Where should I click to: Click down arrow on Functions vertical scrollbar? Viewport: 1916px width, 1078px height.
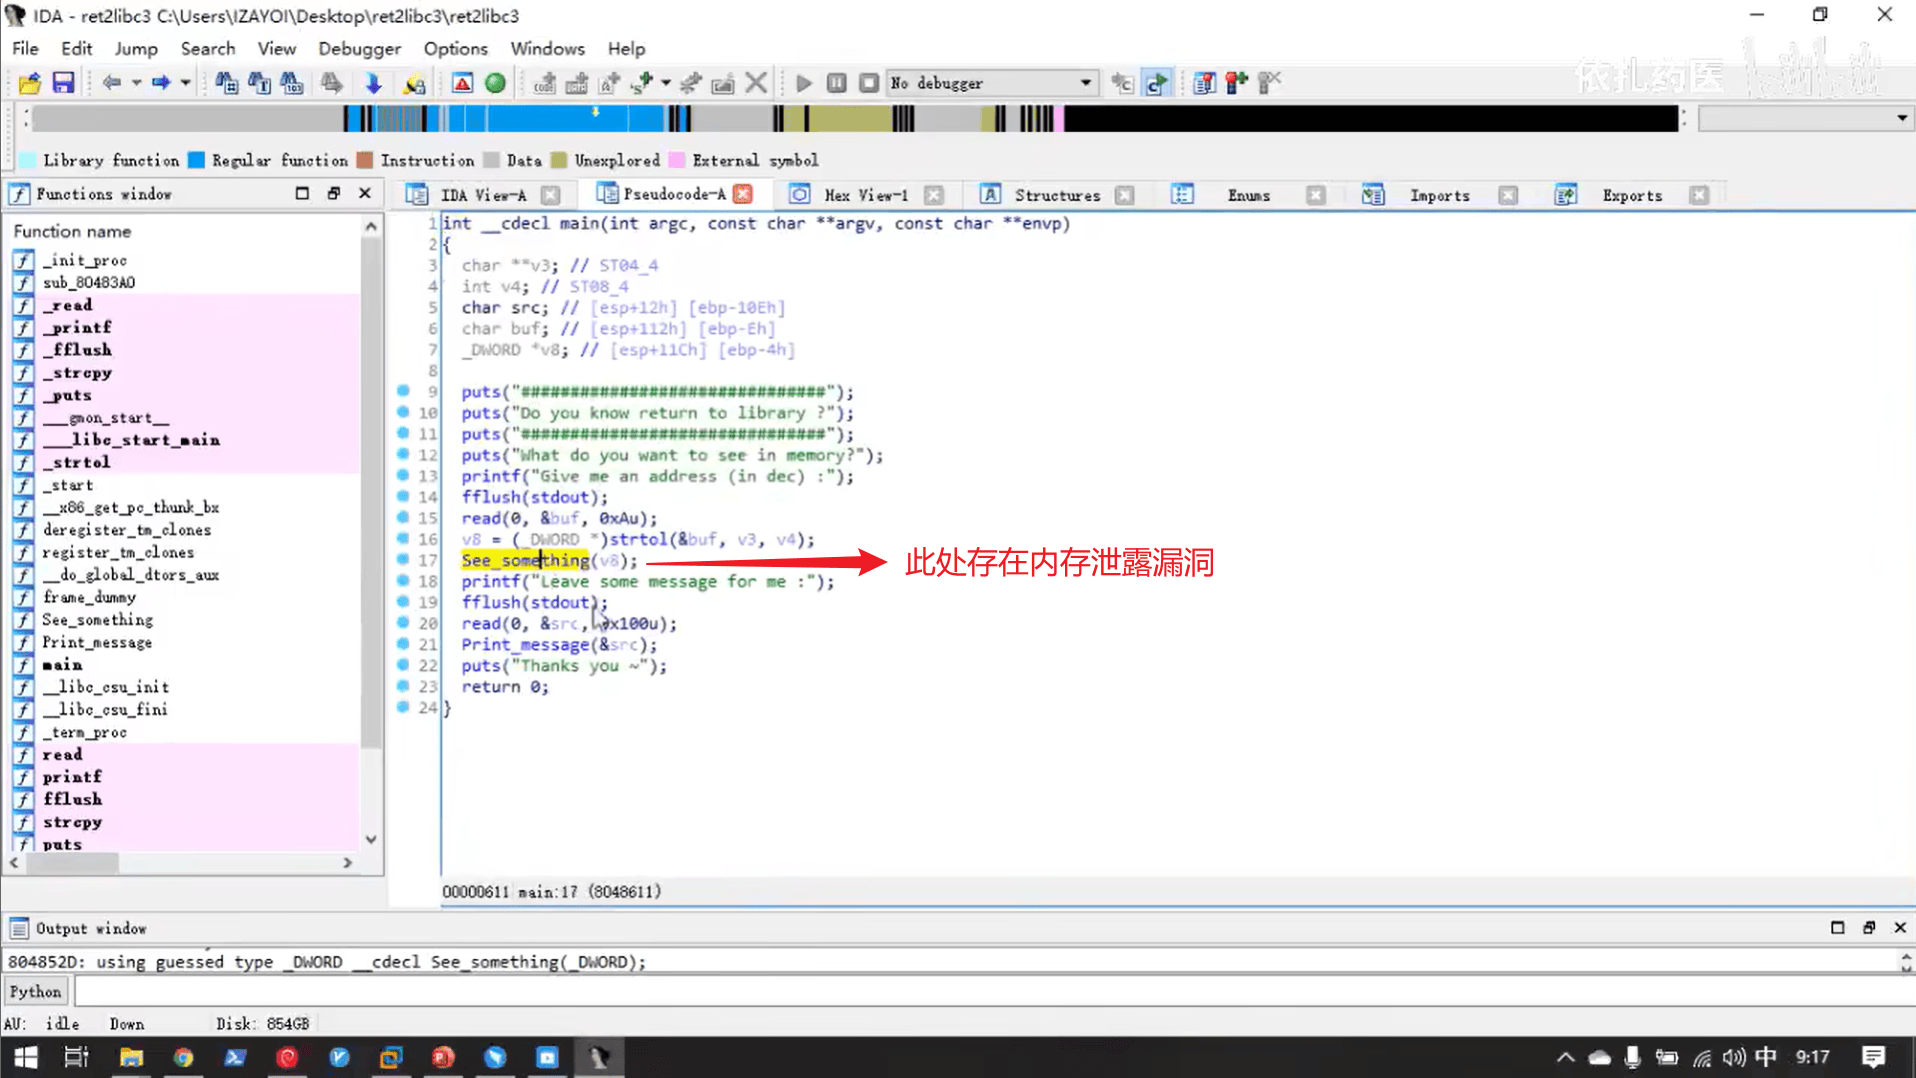[371, 839]
